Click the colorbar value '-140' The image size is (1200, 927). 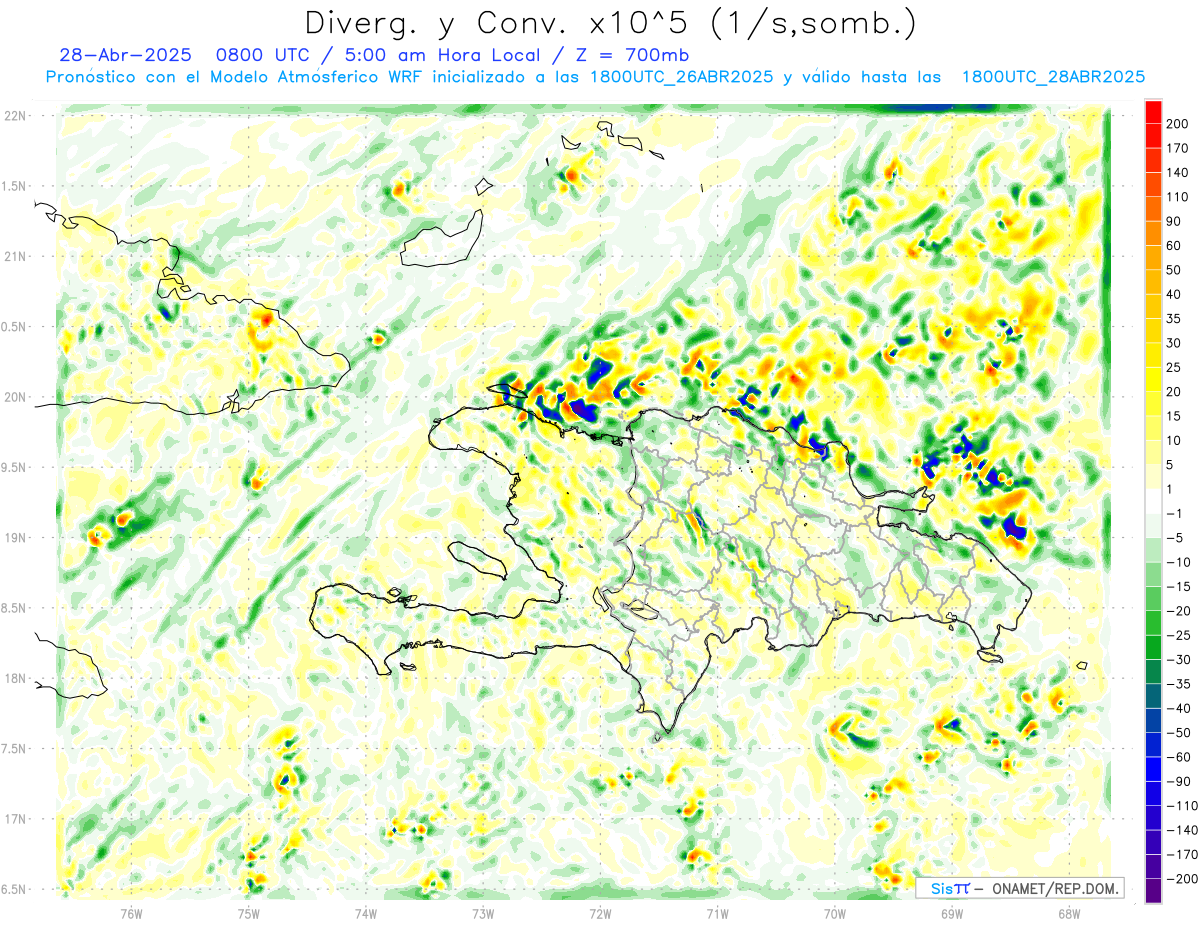1183,830
